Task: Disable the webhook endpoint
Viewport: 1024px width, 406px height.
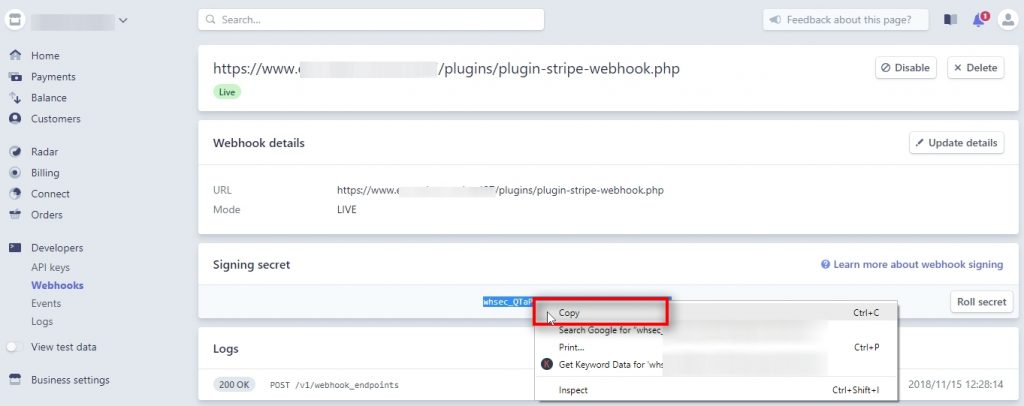Action: (x=905, y=68)
